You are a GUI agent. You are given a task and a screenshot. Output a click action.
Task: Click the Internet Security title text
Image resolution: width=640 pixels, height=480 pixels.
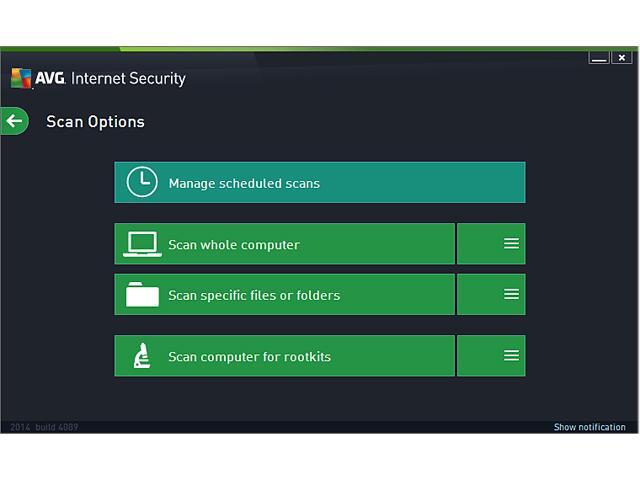pos(128,79)
